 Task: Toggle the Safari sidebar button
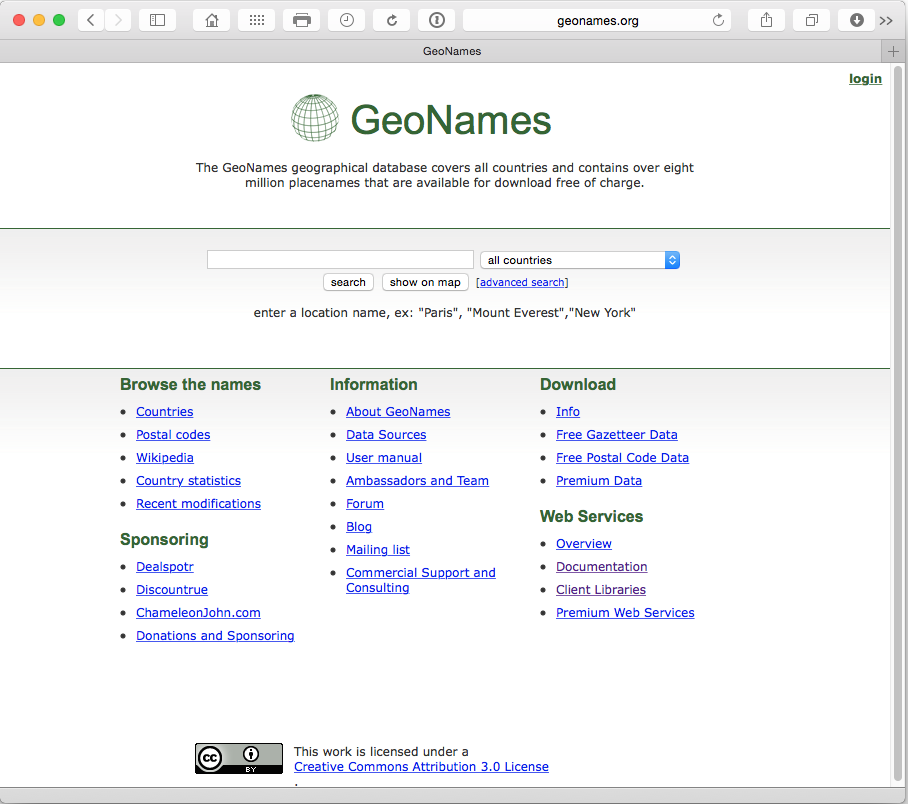pyautogui.click(x=158, y=20)
